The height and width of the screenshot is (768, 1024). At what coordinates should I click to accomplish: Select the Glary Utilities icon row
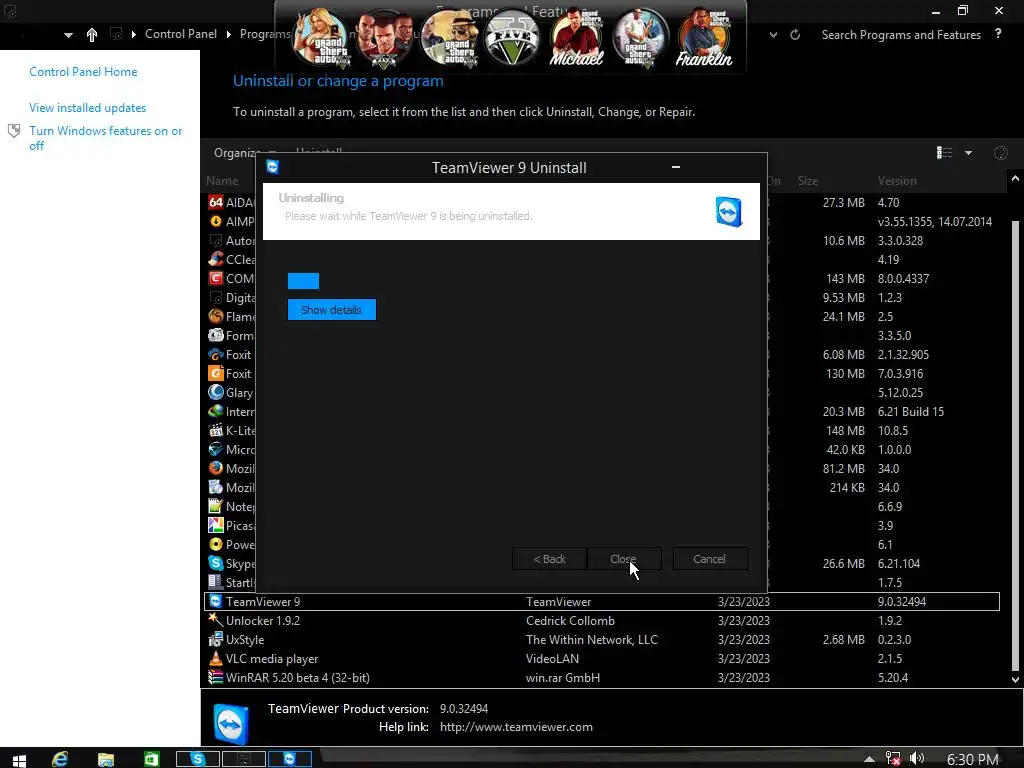[216, 392]
